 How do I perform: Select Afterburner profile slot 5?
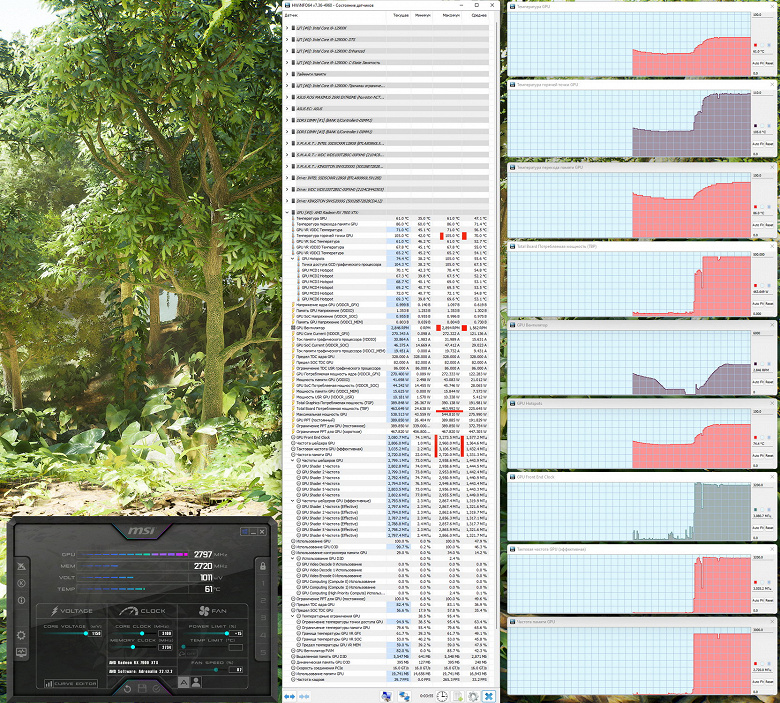pos(263,652)
